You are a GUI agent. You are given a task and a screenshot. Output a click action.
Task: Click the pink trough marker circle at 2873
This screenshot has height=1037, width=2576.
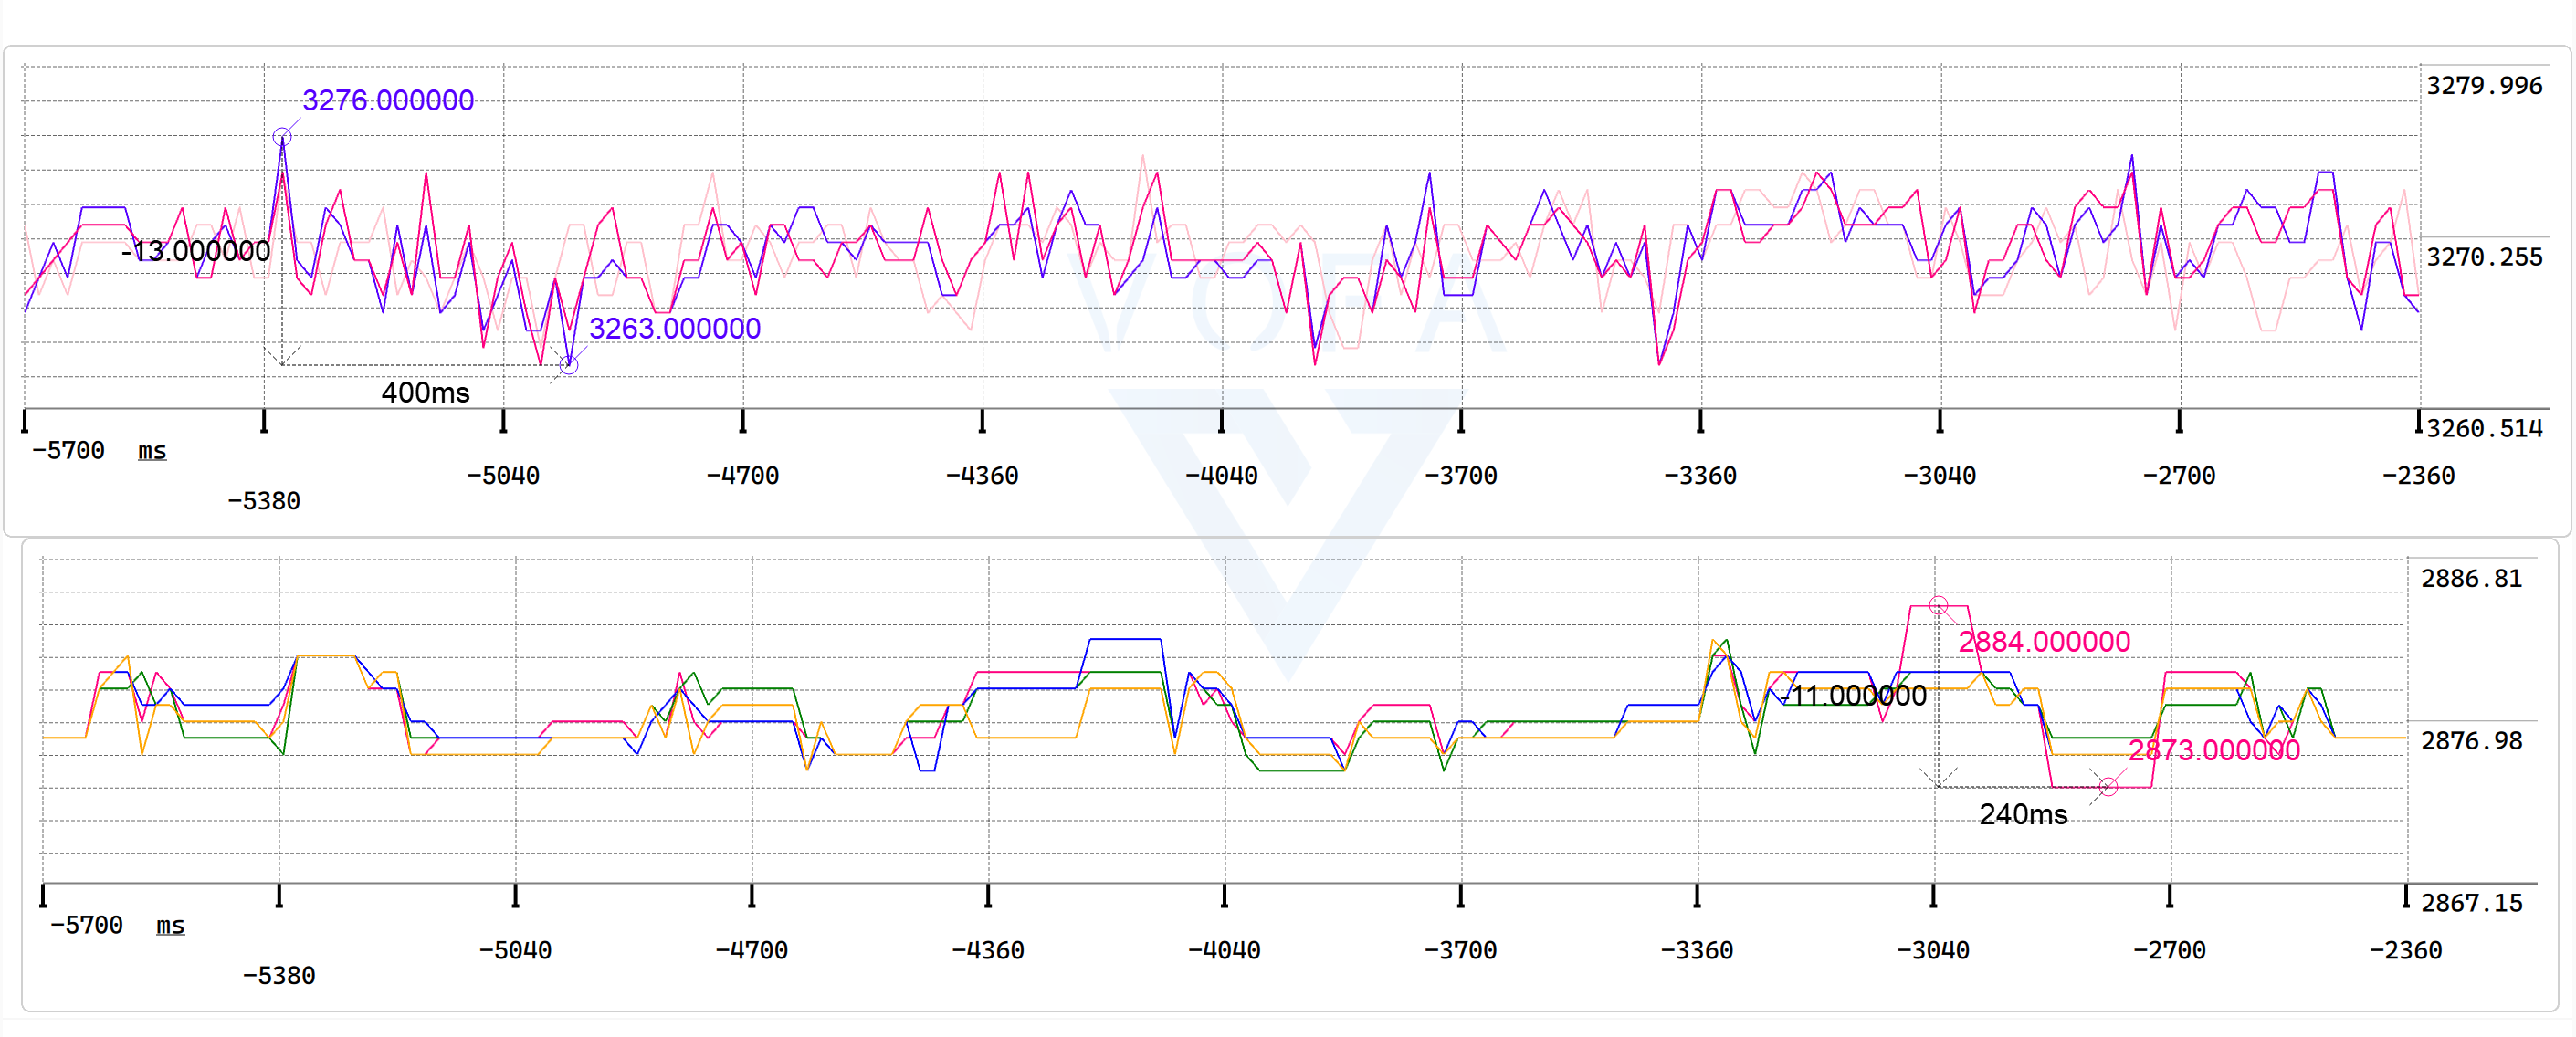2108,787
